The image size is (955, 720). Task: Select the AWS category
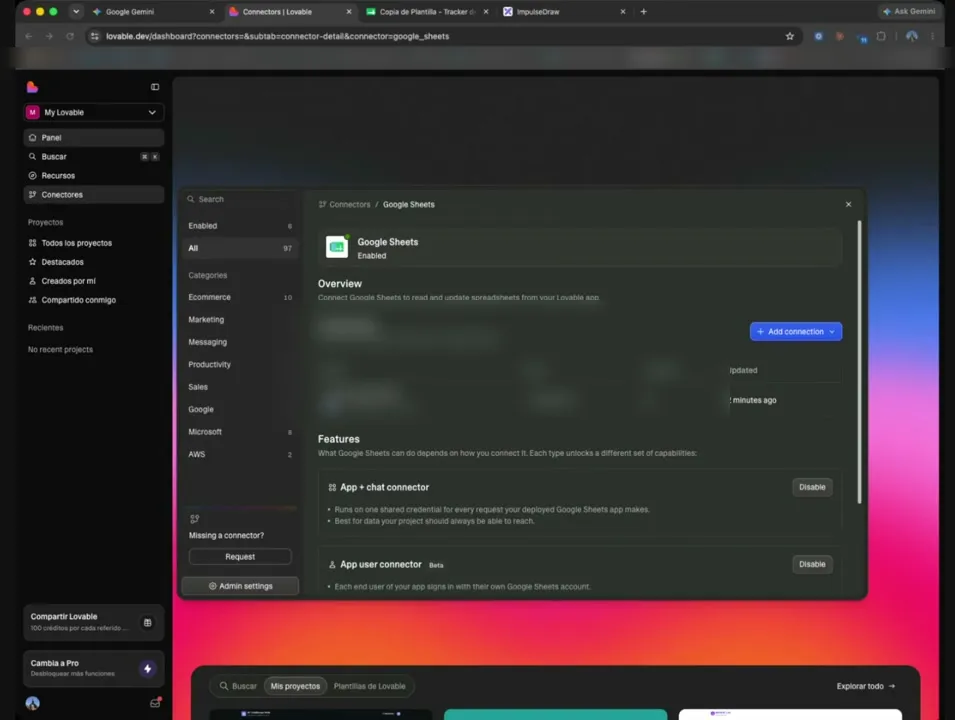tap(240, 454)
